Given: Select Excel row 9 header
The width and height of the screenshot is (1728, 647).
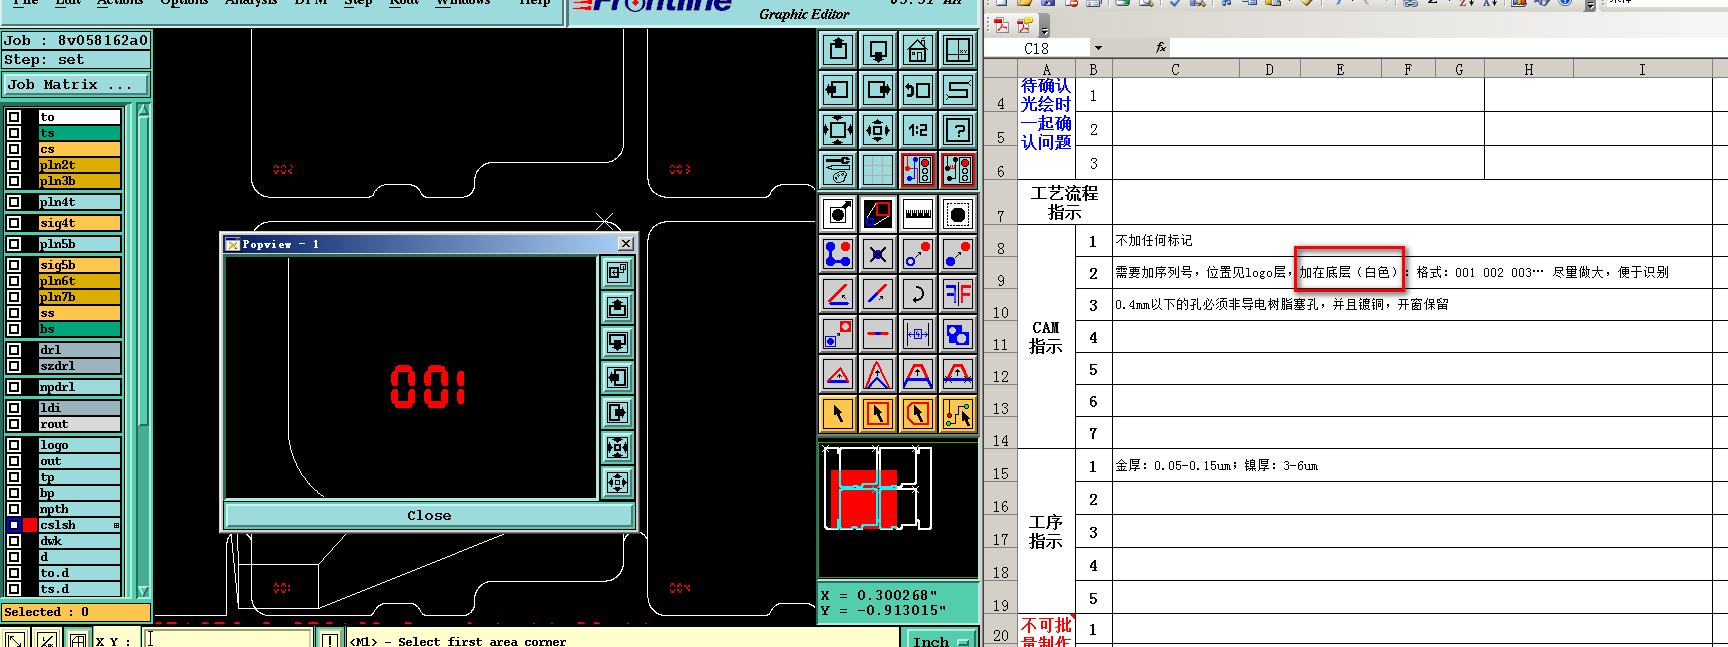Looking at the screenshot, I should [x=1001, y=273].
